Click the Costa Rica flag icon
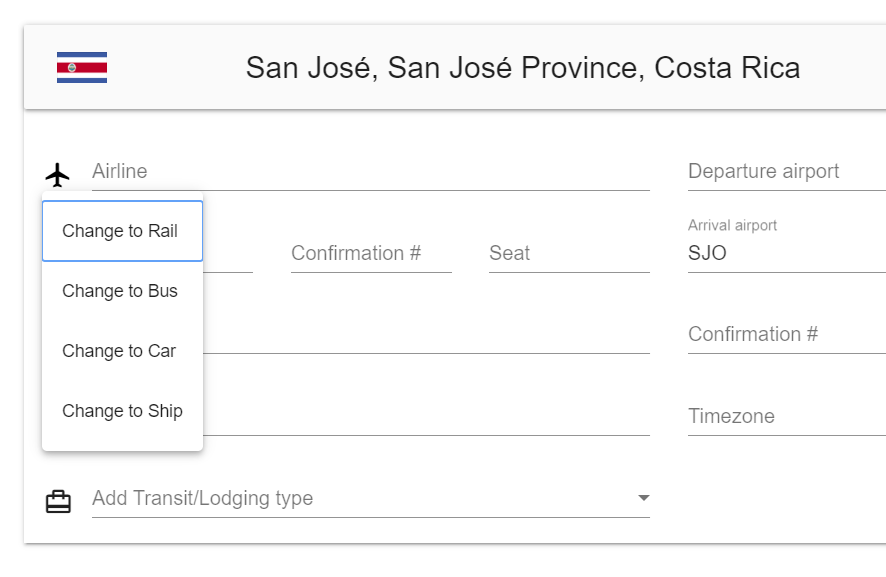This screenshot has width=886, height=577. [82, 67]
